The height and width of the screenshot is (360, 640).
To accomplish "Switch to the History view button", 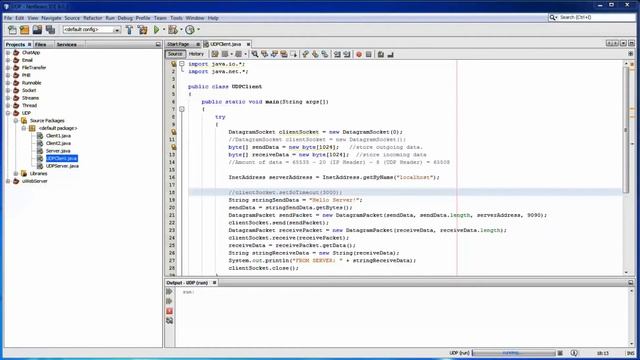I will pyautogui.click(x=196, y=54).
